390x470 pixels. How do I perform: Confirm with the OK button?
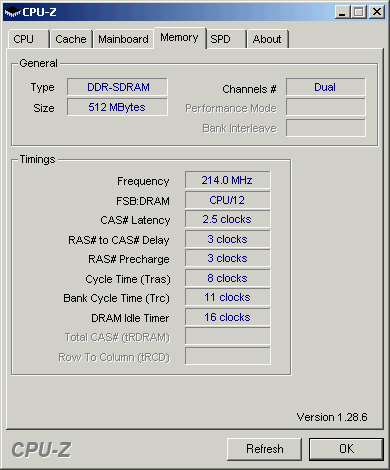tap(346, 449)
